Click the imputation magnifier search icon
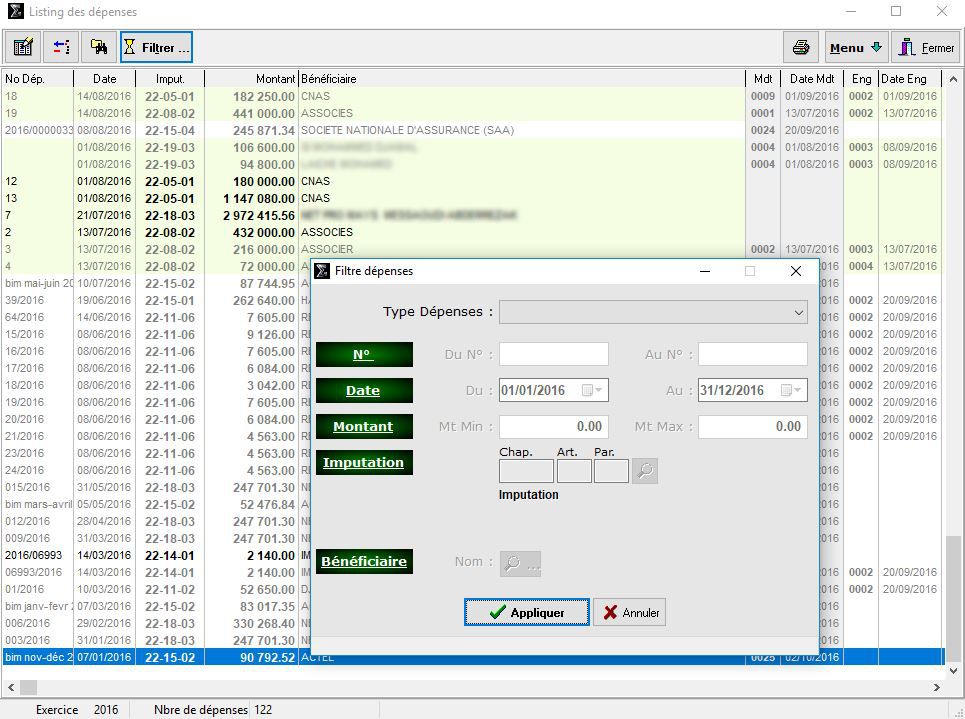 pos(645,471)
